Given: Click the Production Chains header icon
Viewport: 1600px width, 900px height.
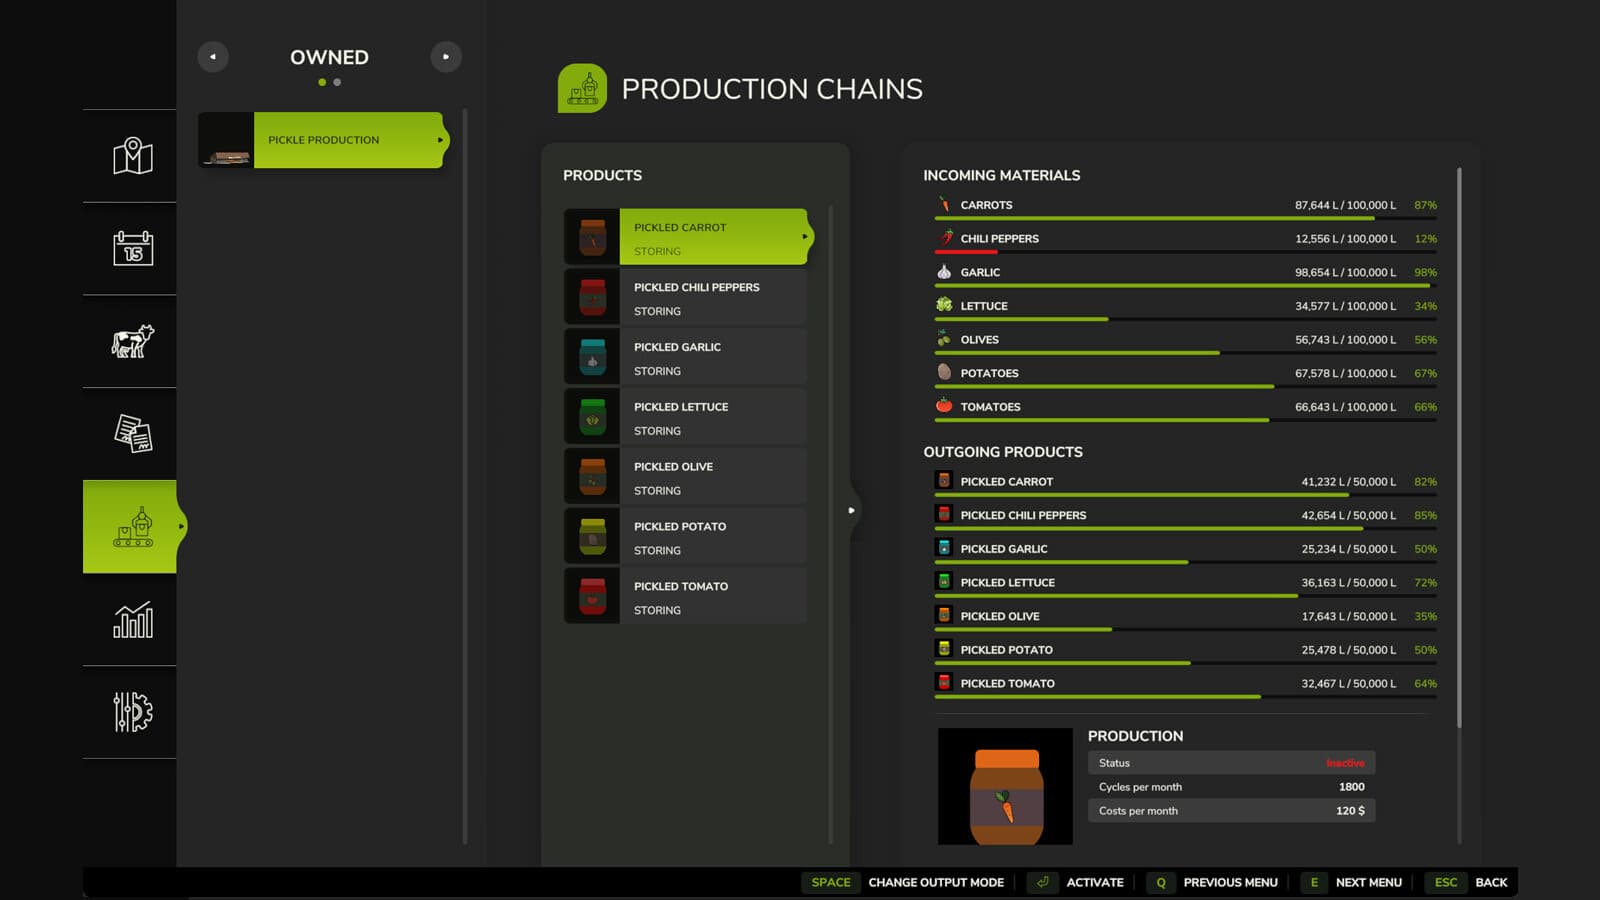Looking at the screenshot, I should click(582, 88).
